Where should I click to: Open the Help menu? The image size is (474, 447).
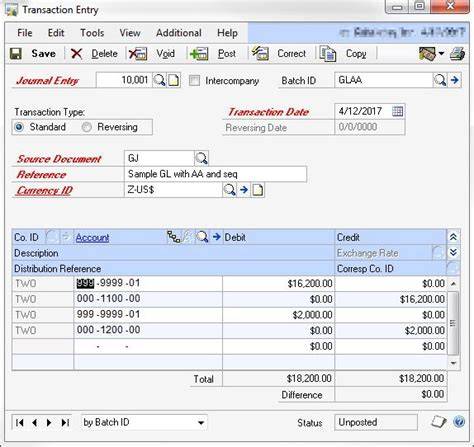point(227,33)
